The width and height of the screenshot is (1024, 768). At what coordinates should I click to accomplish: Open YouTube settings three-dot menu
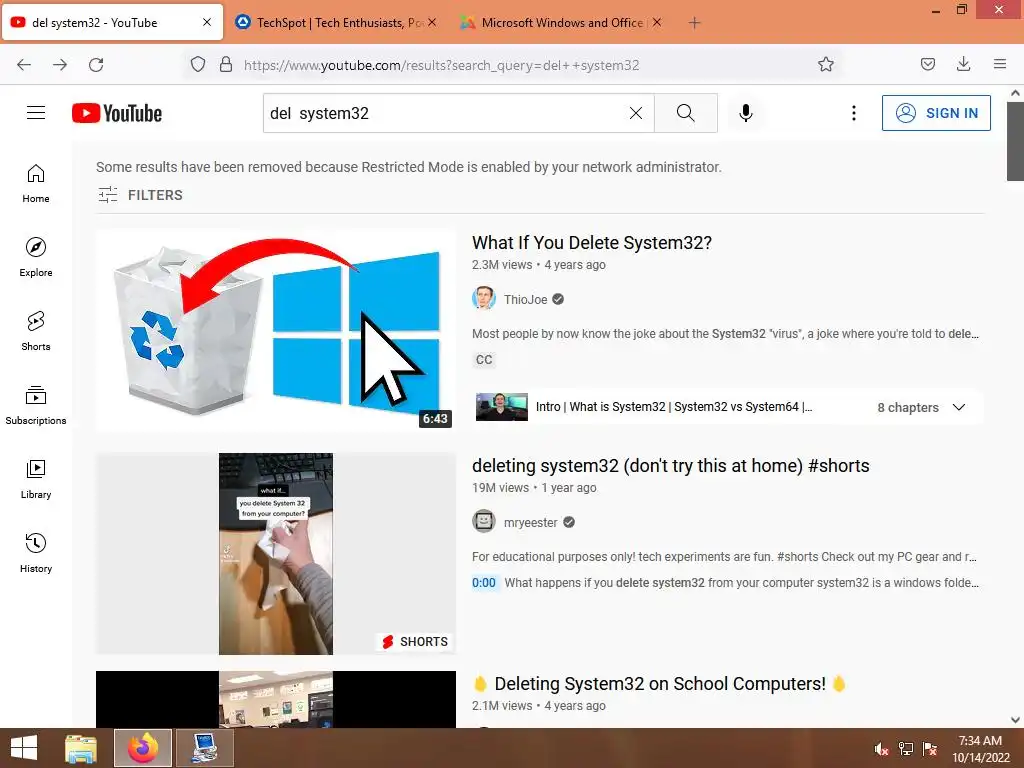[x=854, y=113]
